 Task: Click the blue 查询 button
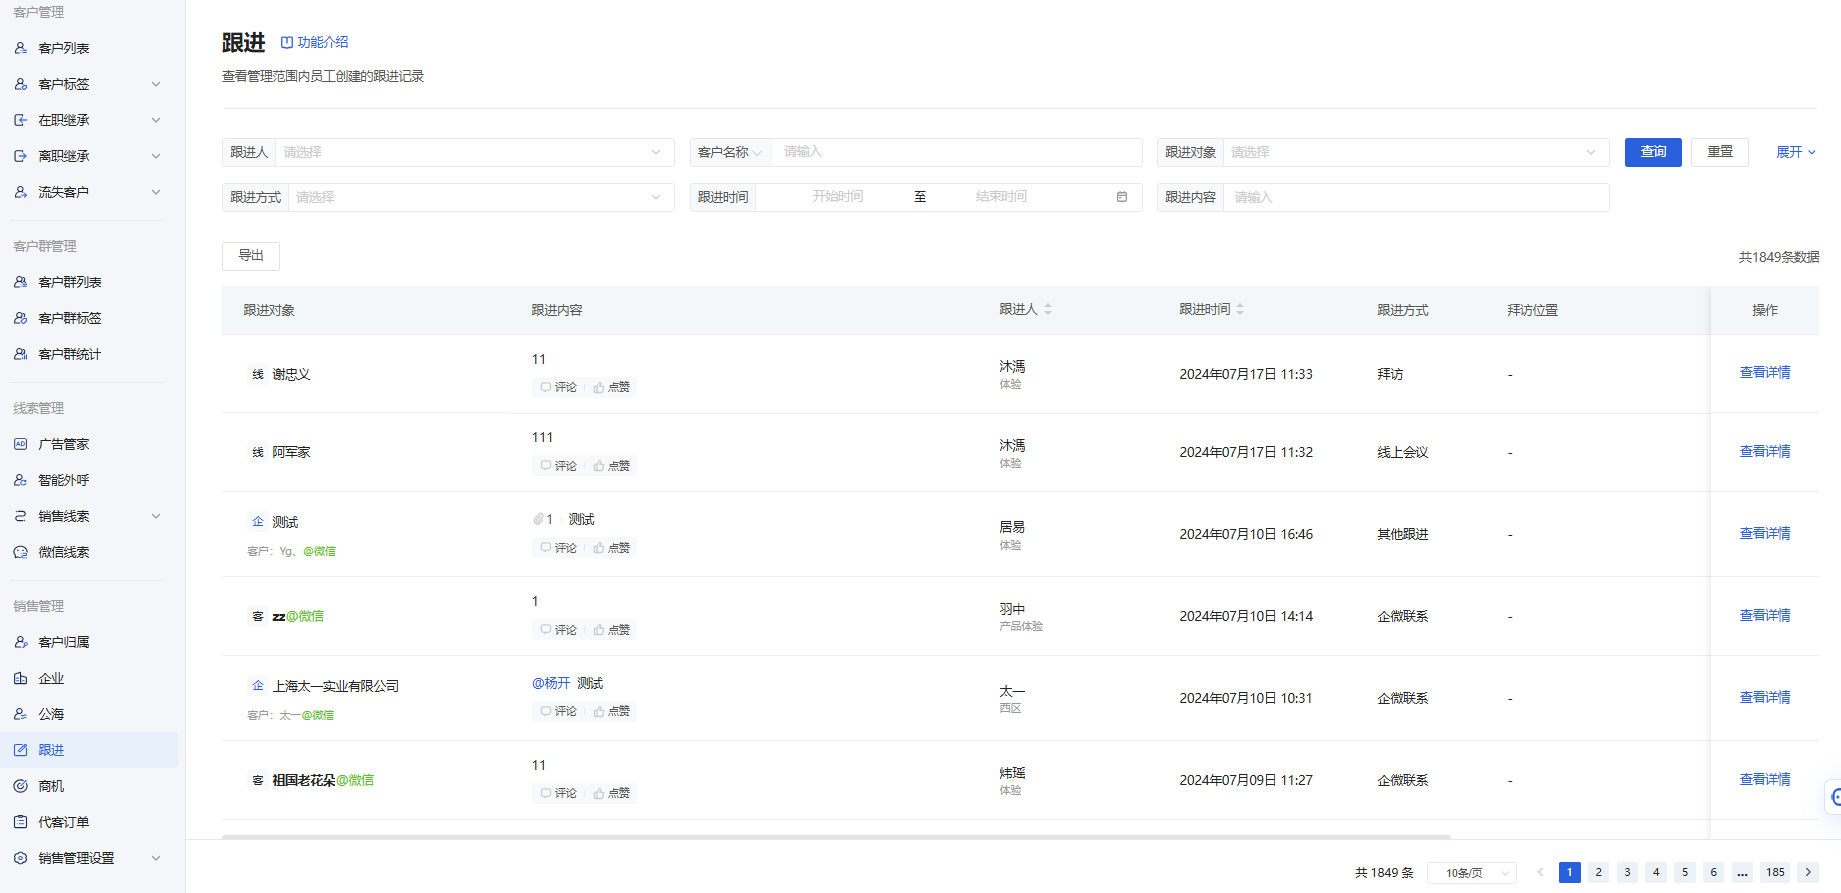point(1653,152)
